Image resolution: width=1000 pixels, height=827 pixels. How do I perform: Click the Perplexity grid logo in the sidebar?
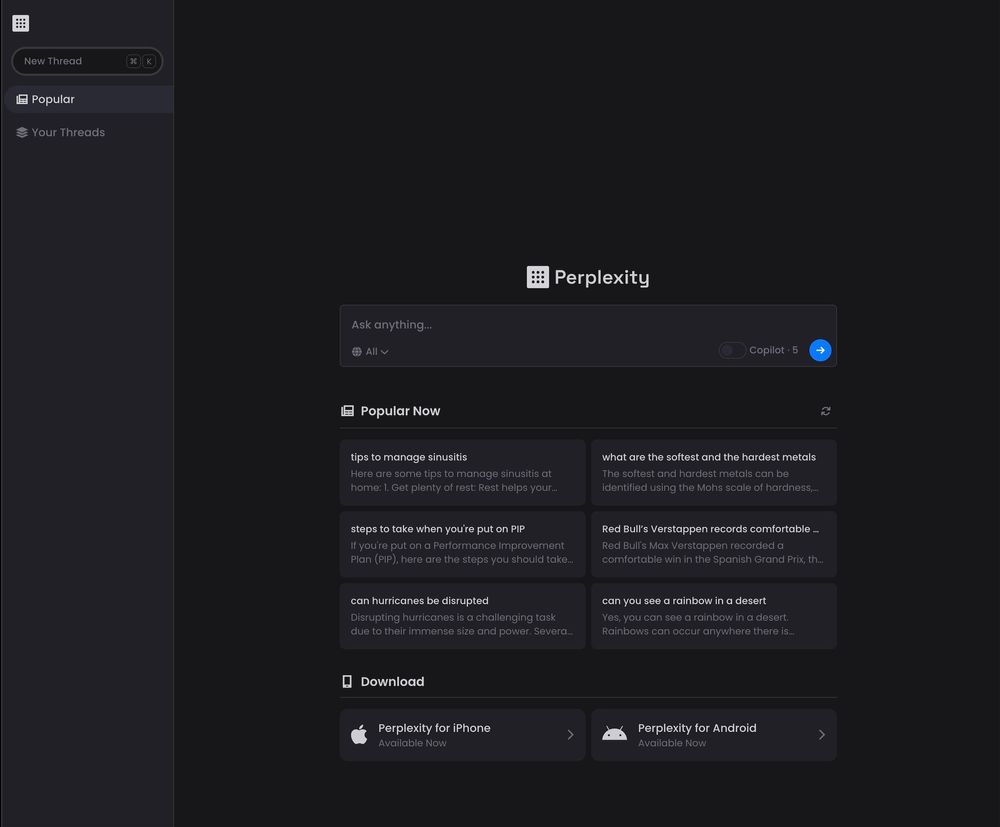(21, 23)
